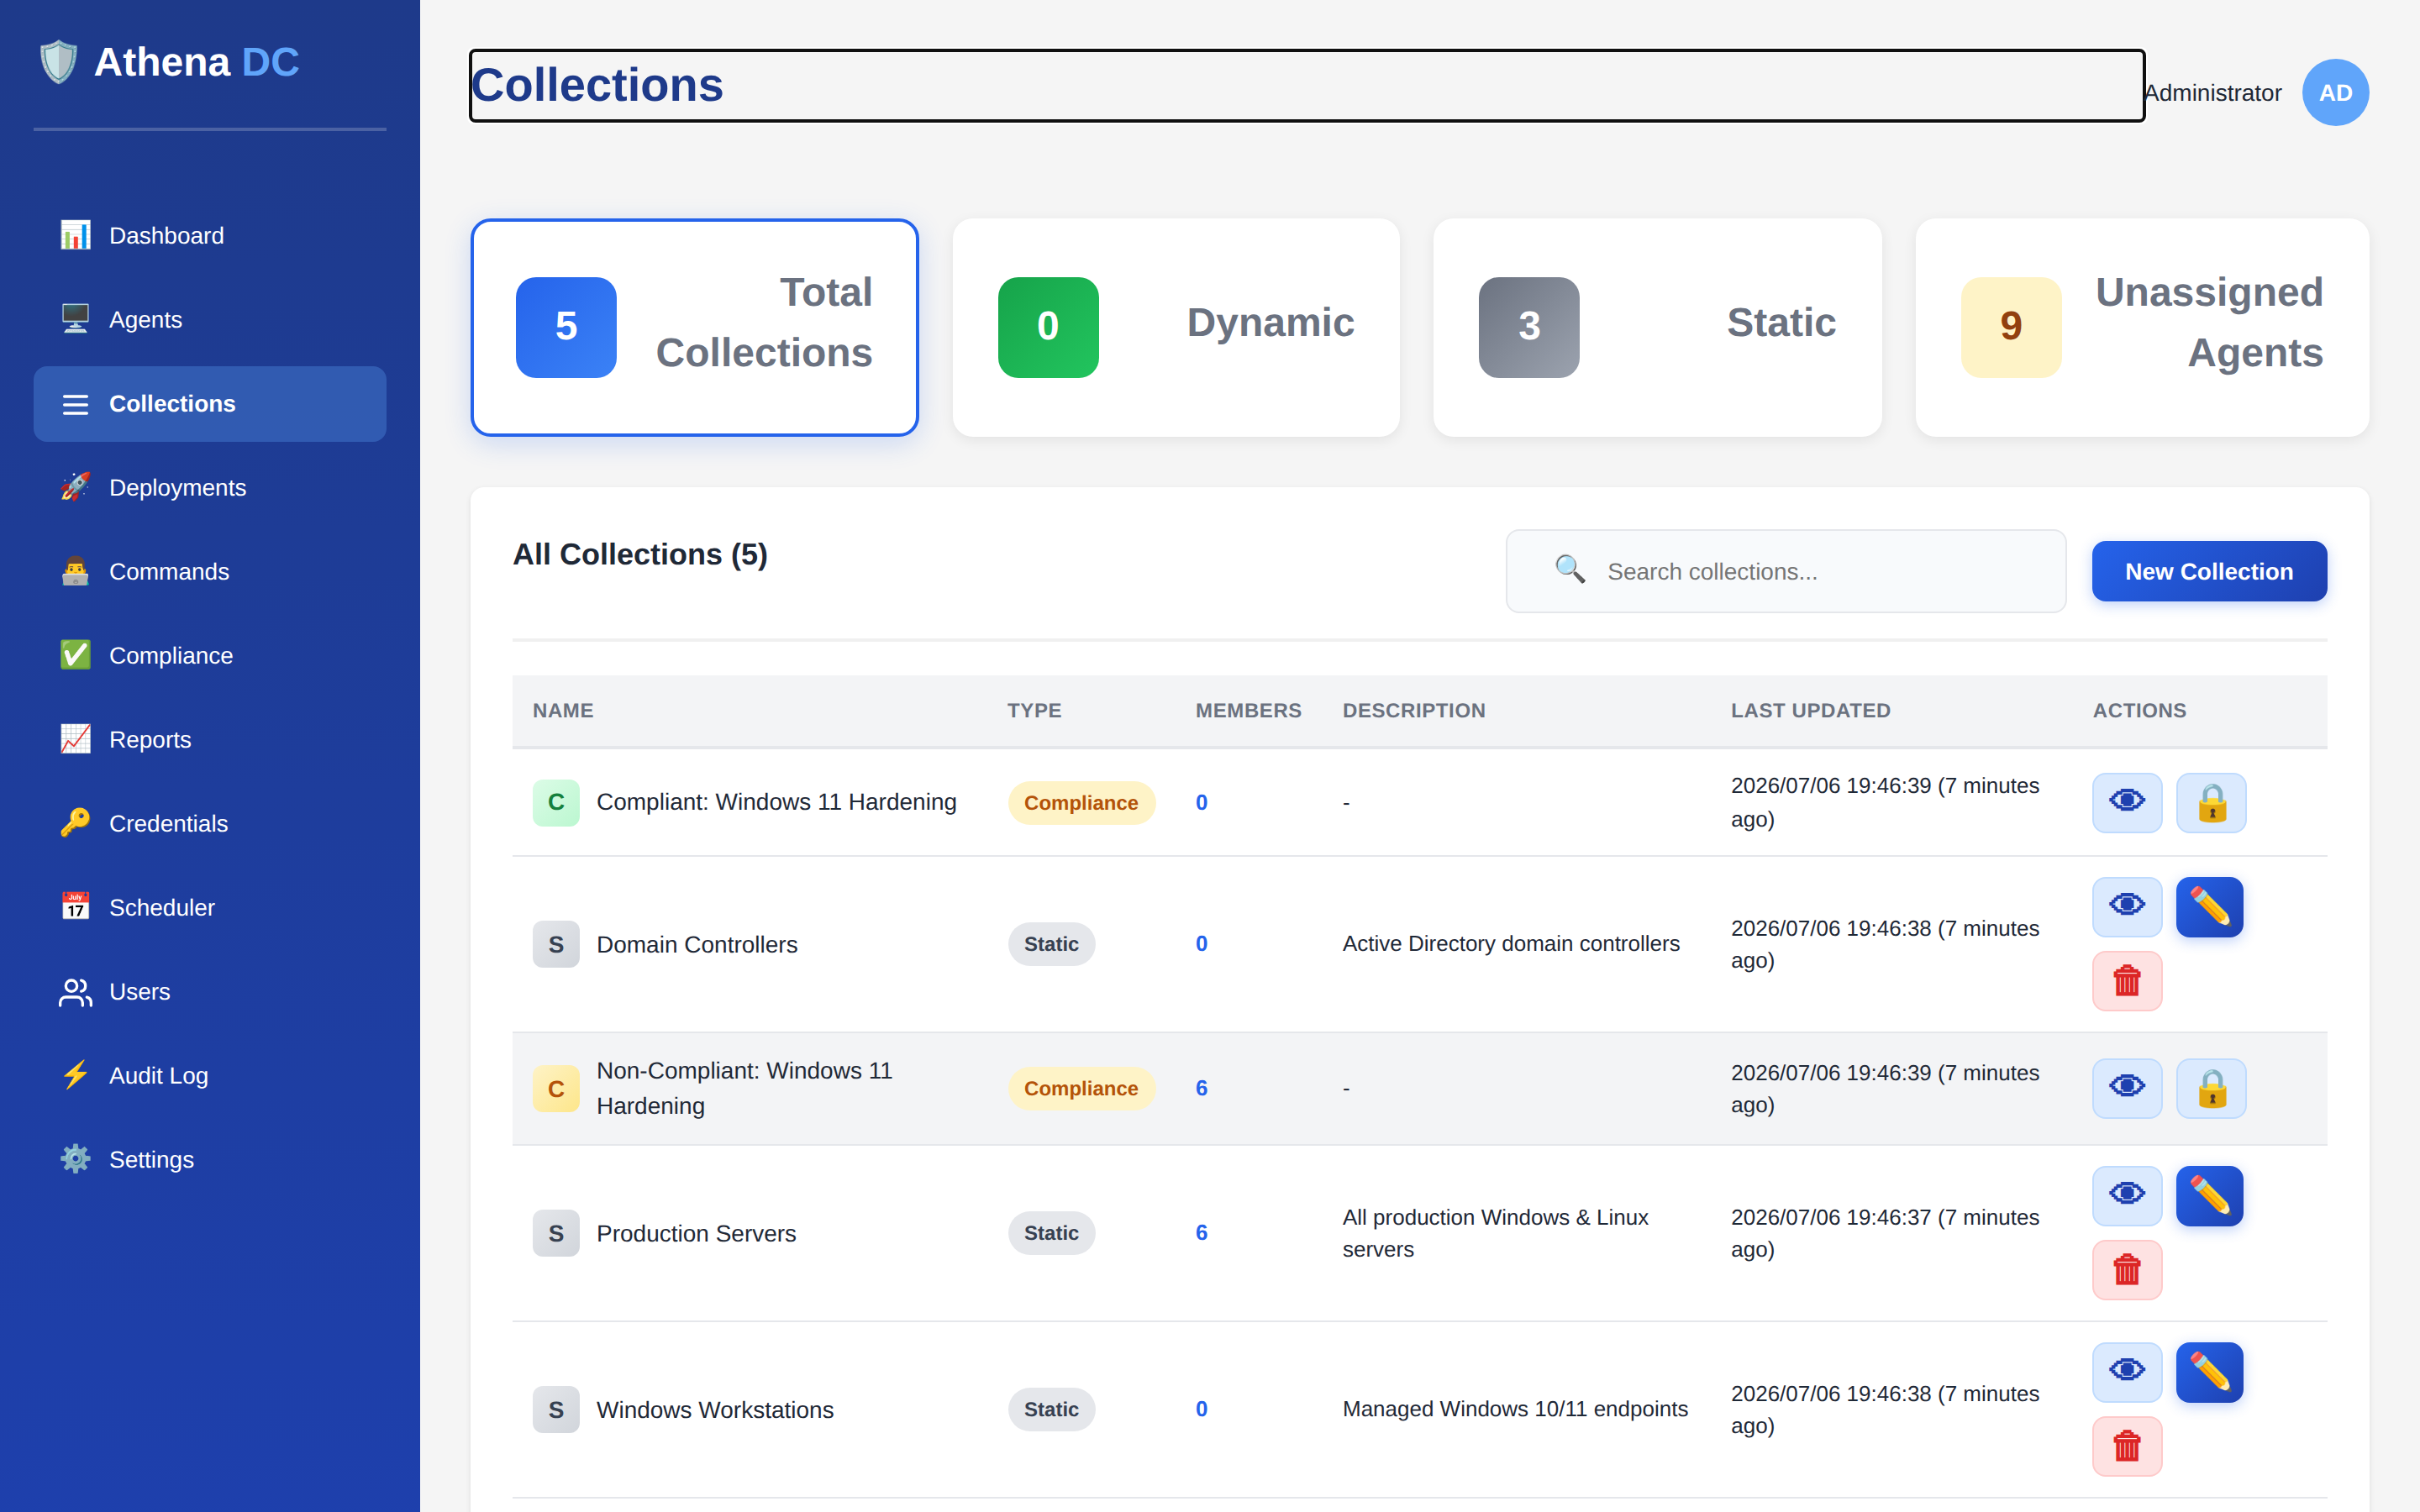Click the name Compliant: Windows 11 Hardening

click(776, 802)
